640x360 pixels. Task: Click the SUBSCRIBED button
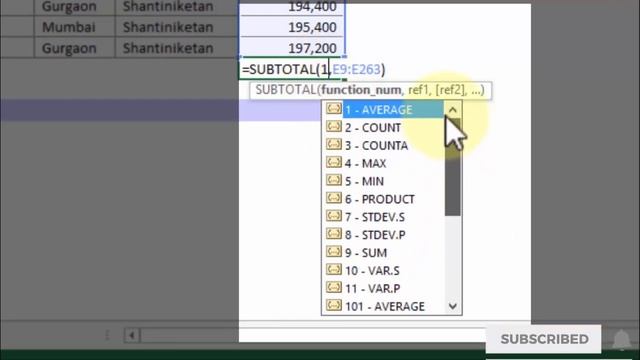click(544, 339)
